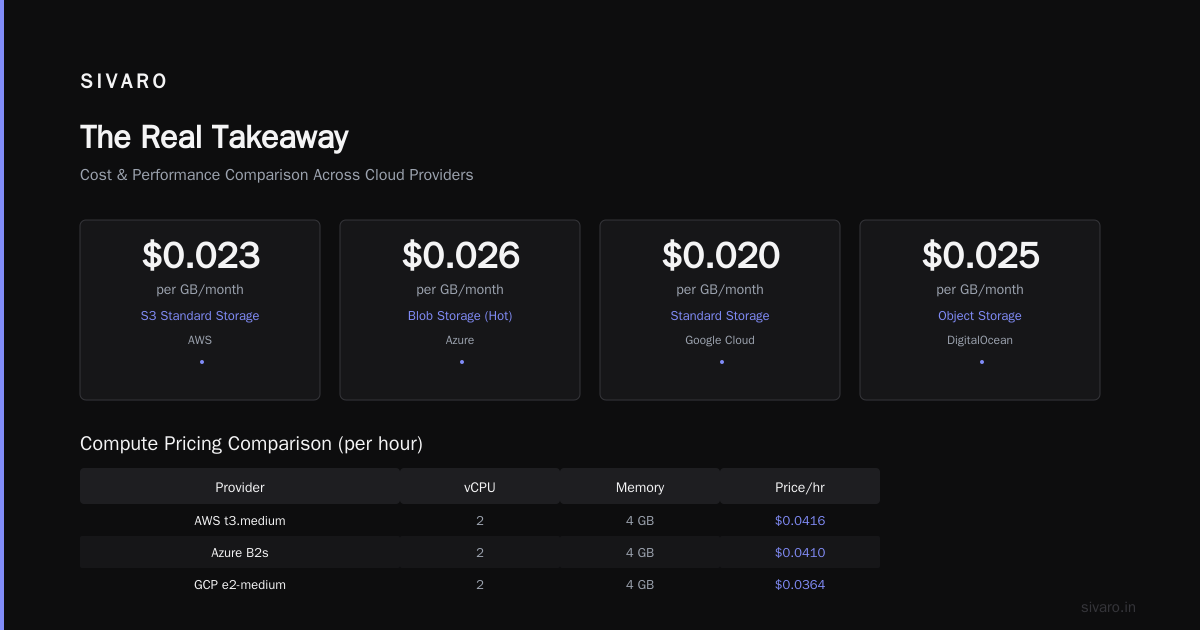Click the dot under AWS card
The image size is (1200, 630).
(x=201, y=362)
